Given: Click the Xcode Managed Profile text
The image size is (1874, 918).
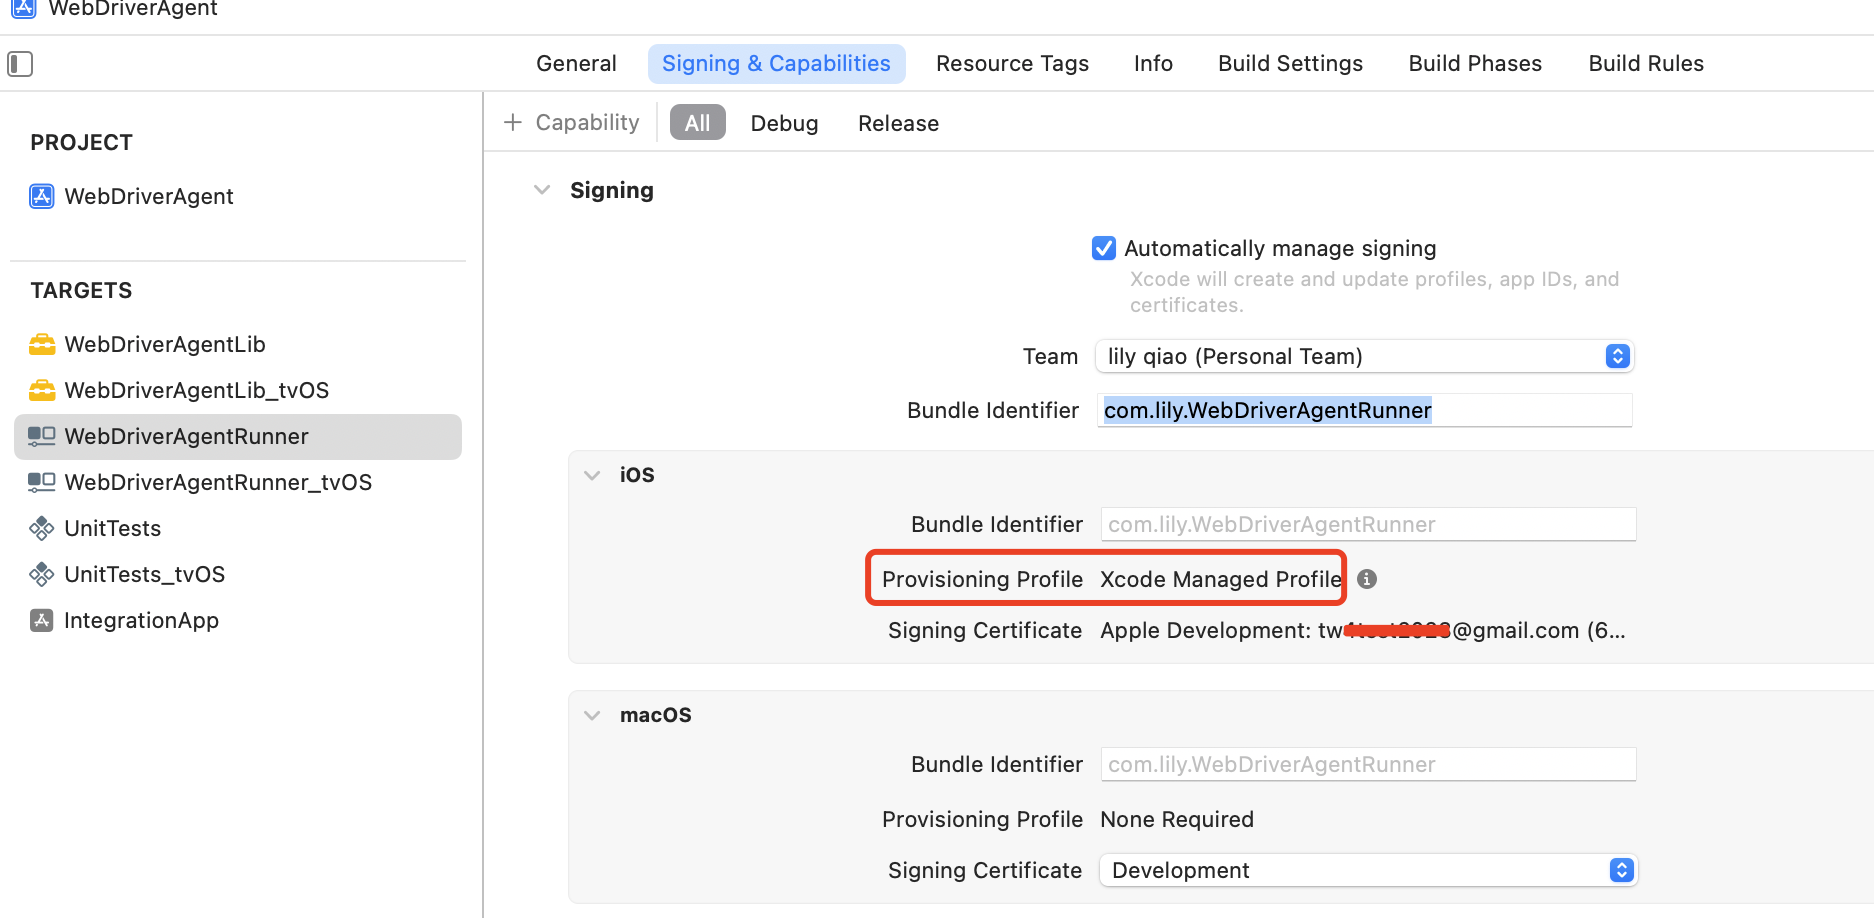Looking at the screenshot, I should pyautogui.click(x=1221, y=579).
